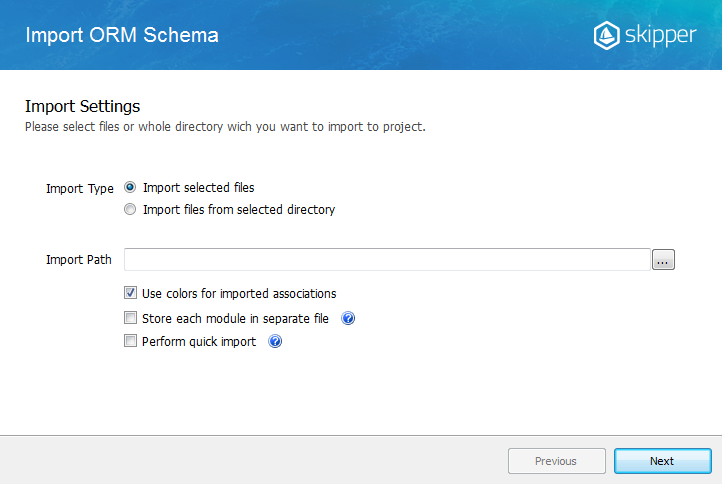Click the 'Store each module in separate file' text
Image resolution: width=722 pixels, height=484 pixels.
click(235, 319)
